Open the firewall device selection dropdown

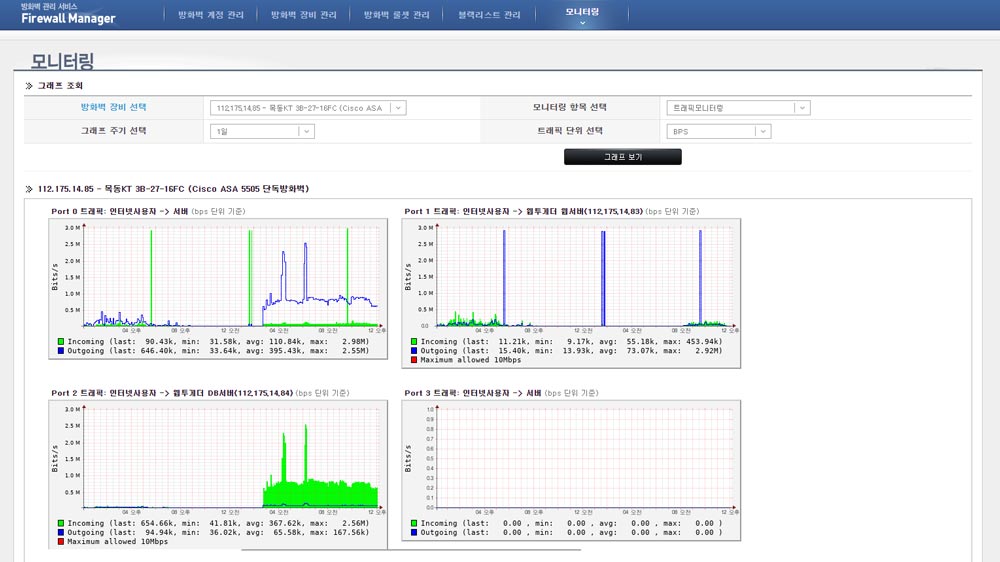tap(308, 108)
